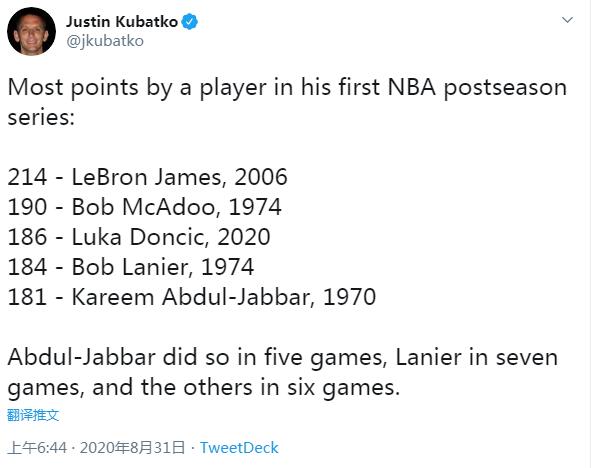Viewport: 615px width, 468px height.
Task: Click the 'Abdul-Jabbar did so in five games' sentence
Action: tap(197, 357)
